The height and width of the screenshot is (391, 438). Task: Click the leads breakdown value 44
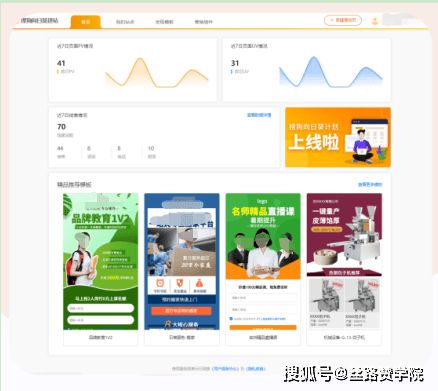(x=60, y=148)
